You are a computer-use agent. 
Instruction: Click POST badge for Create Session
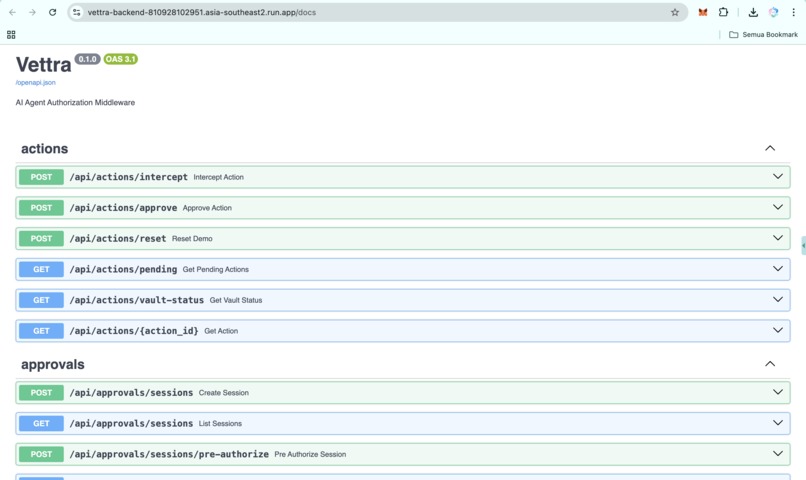tap(41, 393)
